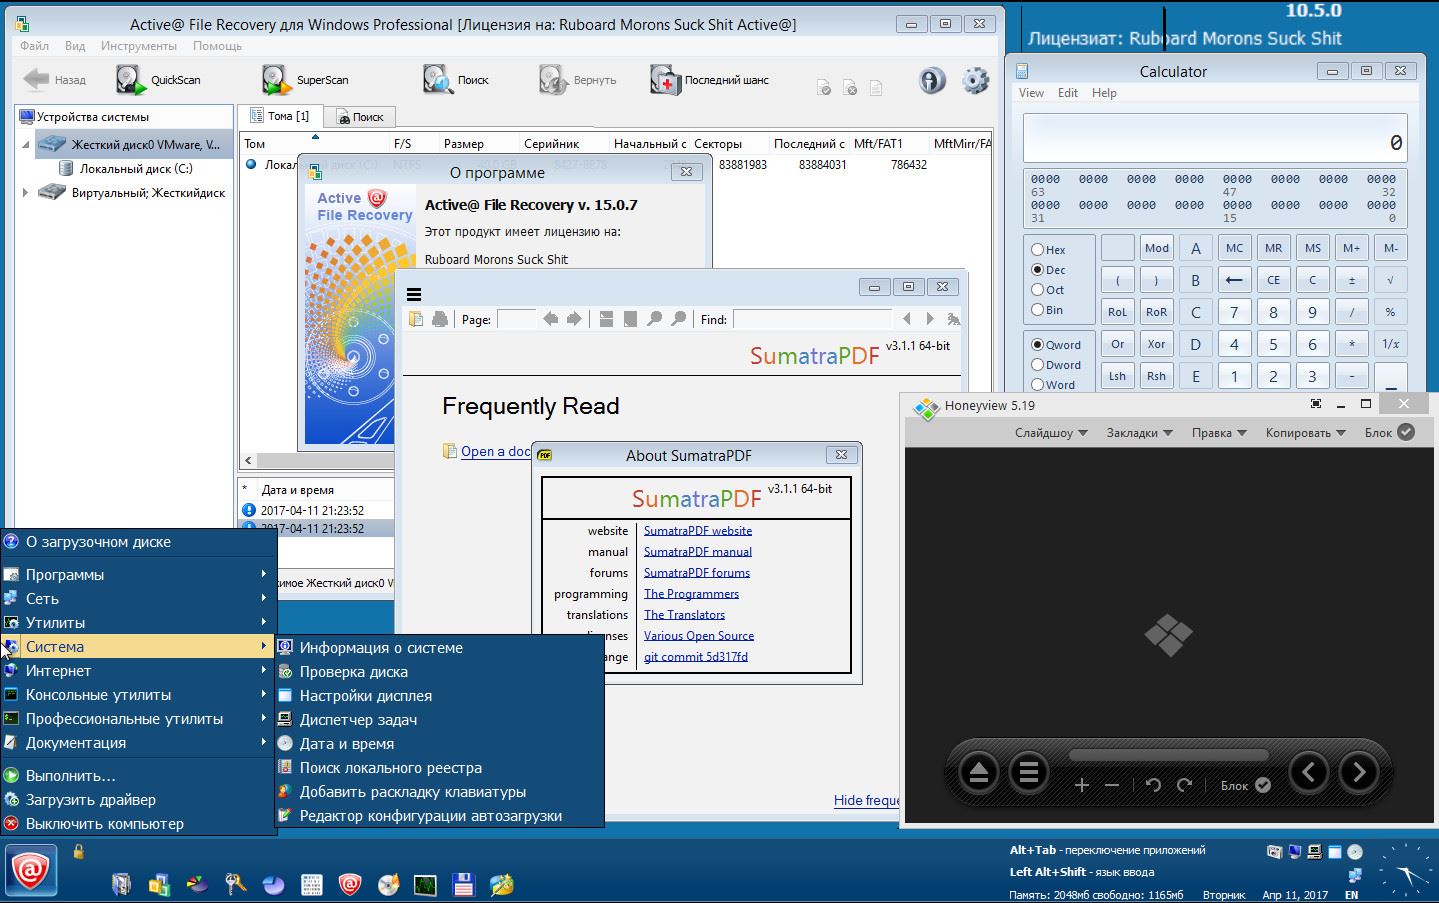Click Honeyview rotate clockwise icon
This screenshot has height=903, width=1439.
pyautogui.click(x=1185, y=785)
